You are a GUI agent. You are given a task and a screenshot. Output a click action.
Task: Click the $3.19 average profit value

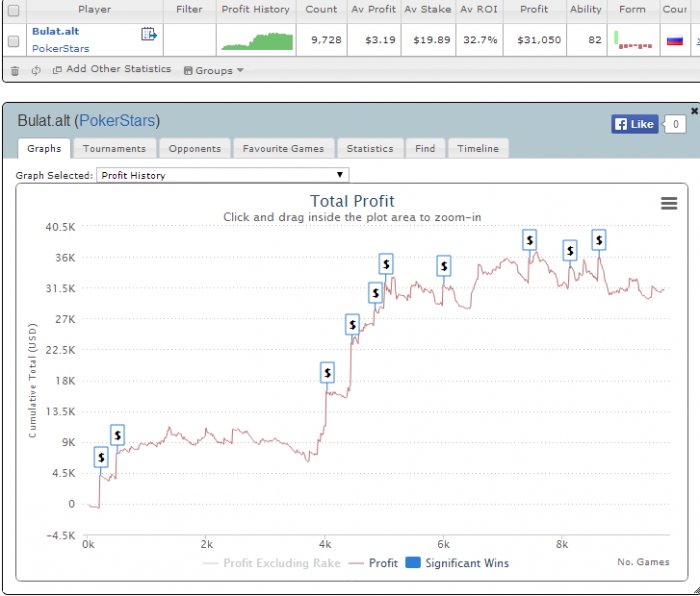[x=380, y=40]
